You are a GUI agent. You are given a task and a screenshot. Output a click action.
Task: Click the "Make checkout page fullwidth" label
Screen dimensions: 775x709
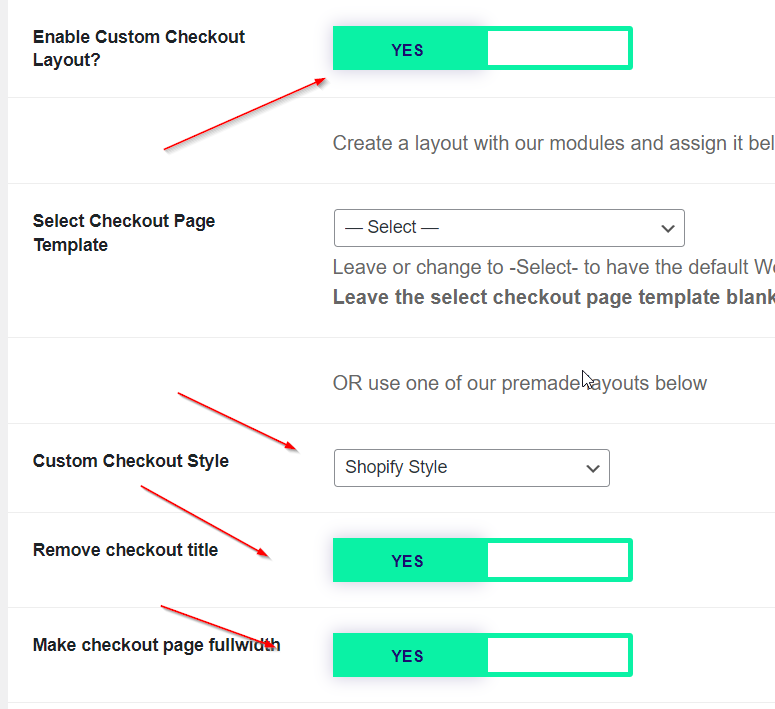[156, 645]
